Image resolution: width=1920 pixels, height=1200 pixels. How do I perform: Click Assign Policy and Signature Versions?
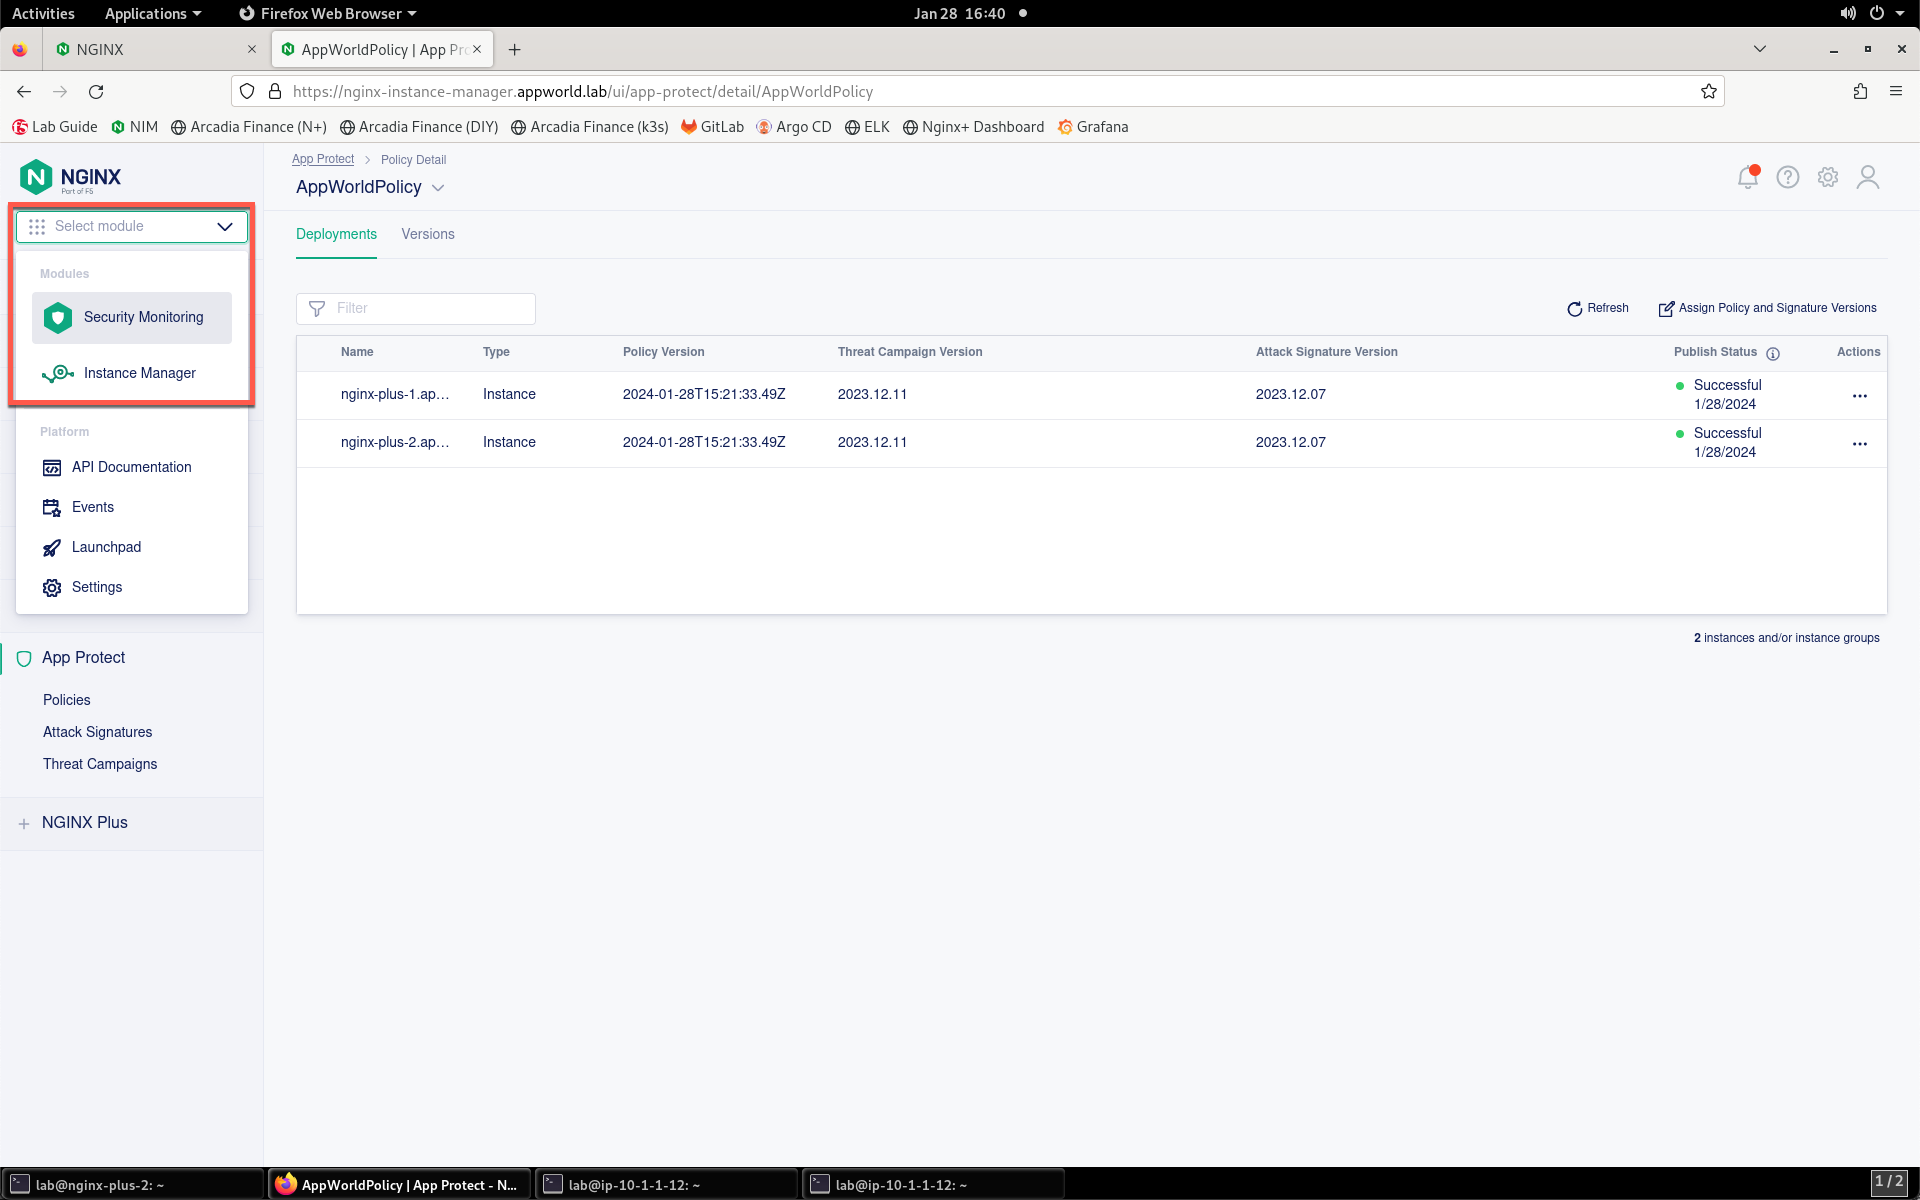(x=1768, y=308)
